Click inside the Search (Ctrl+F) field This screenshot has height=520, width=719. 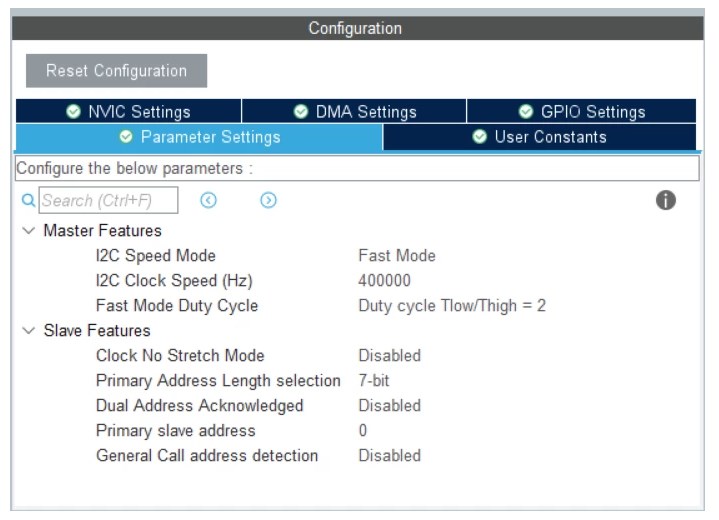click(x=108, y=201)
